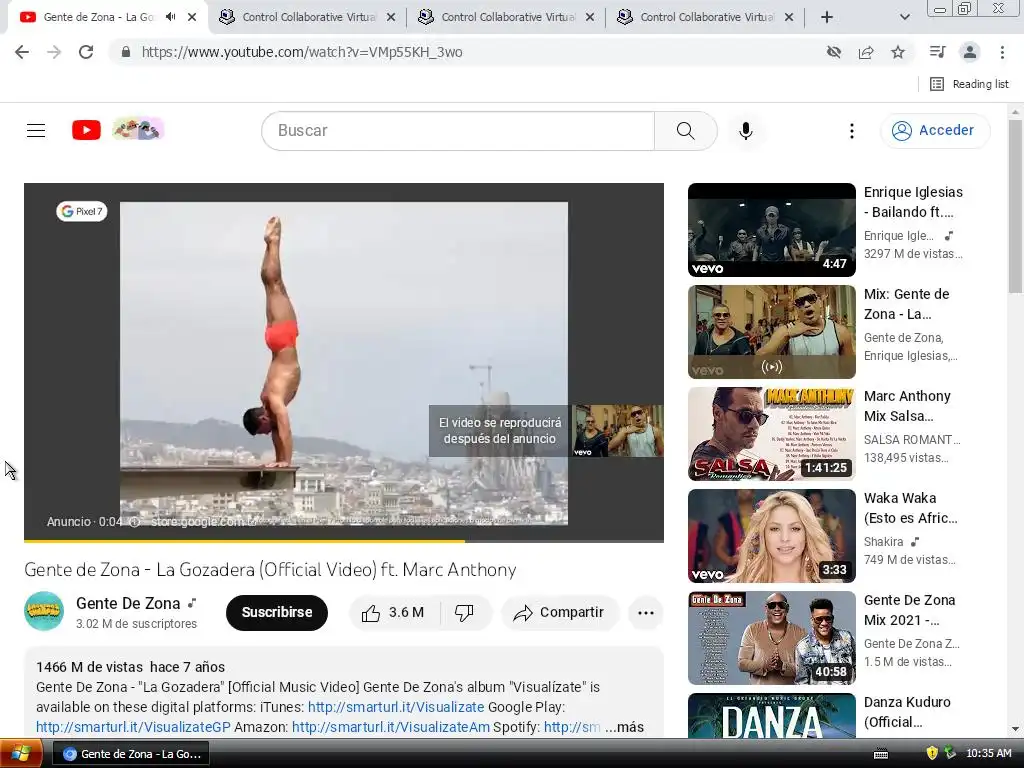
Task: Click the Suscribirse button
Action: pyautogui.click(x=277, y=613)
